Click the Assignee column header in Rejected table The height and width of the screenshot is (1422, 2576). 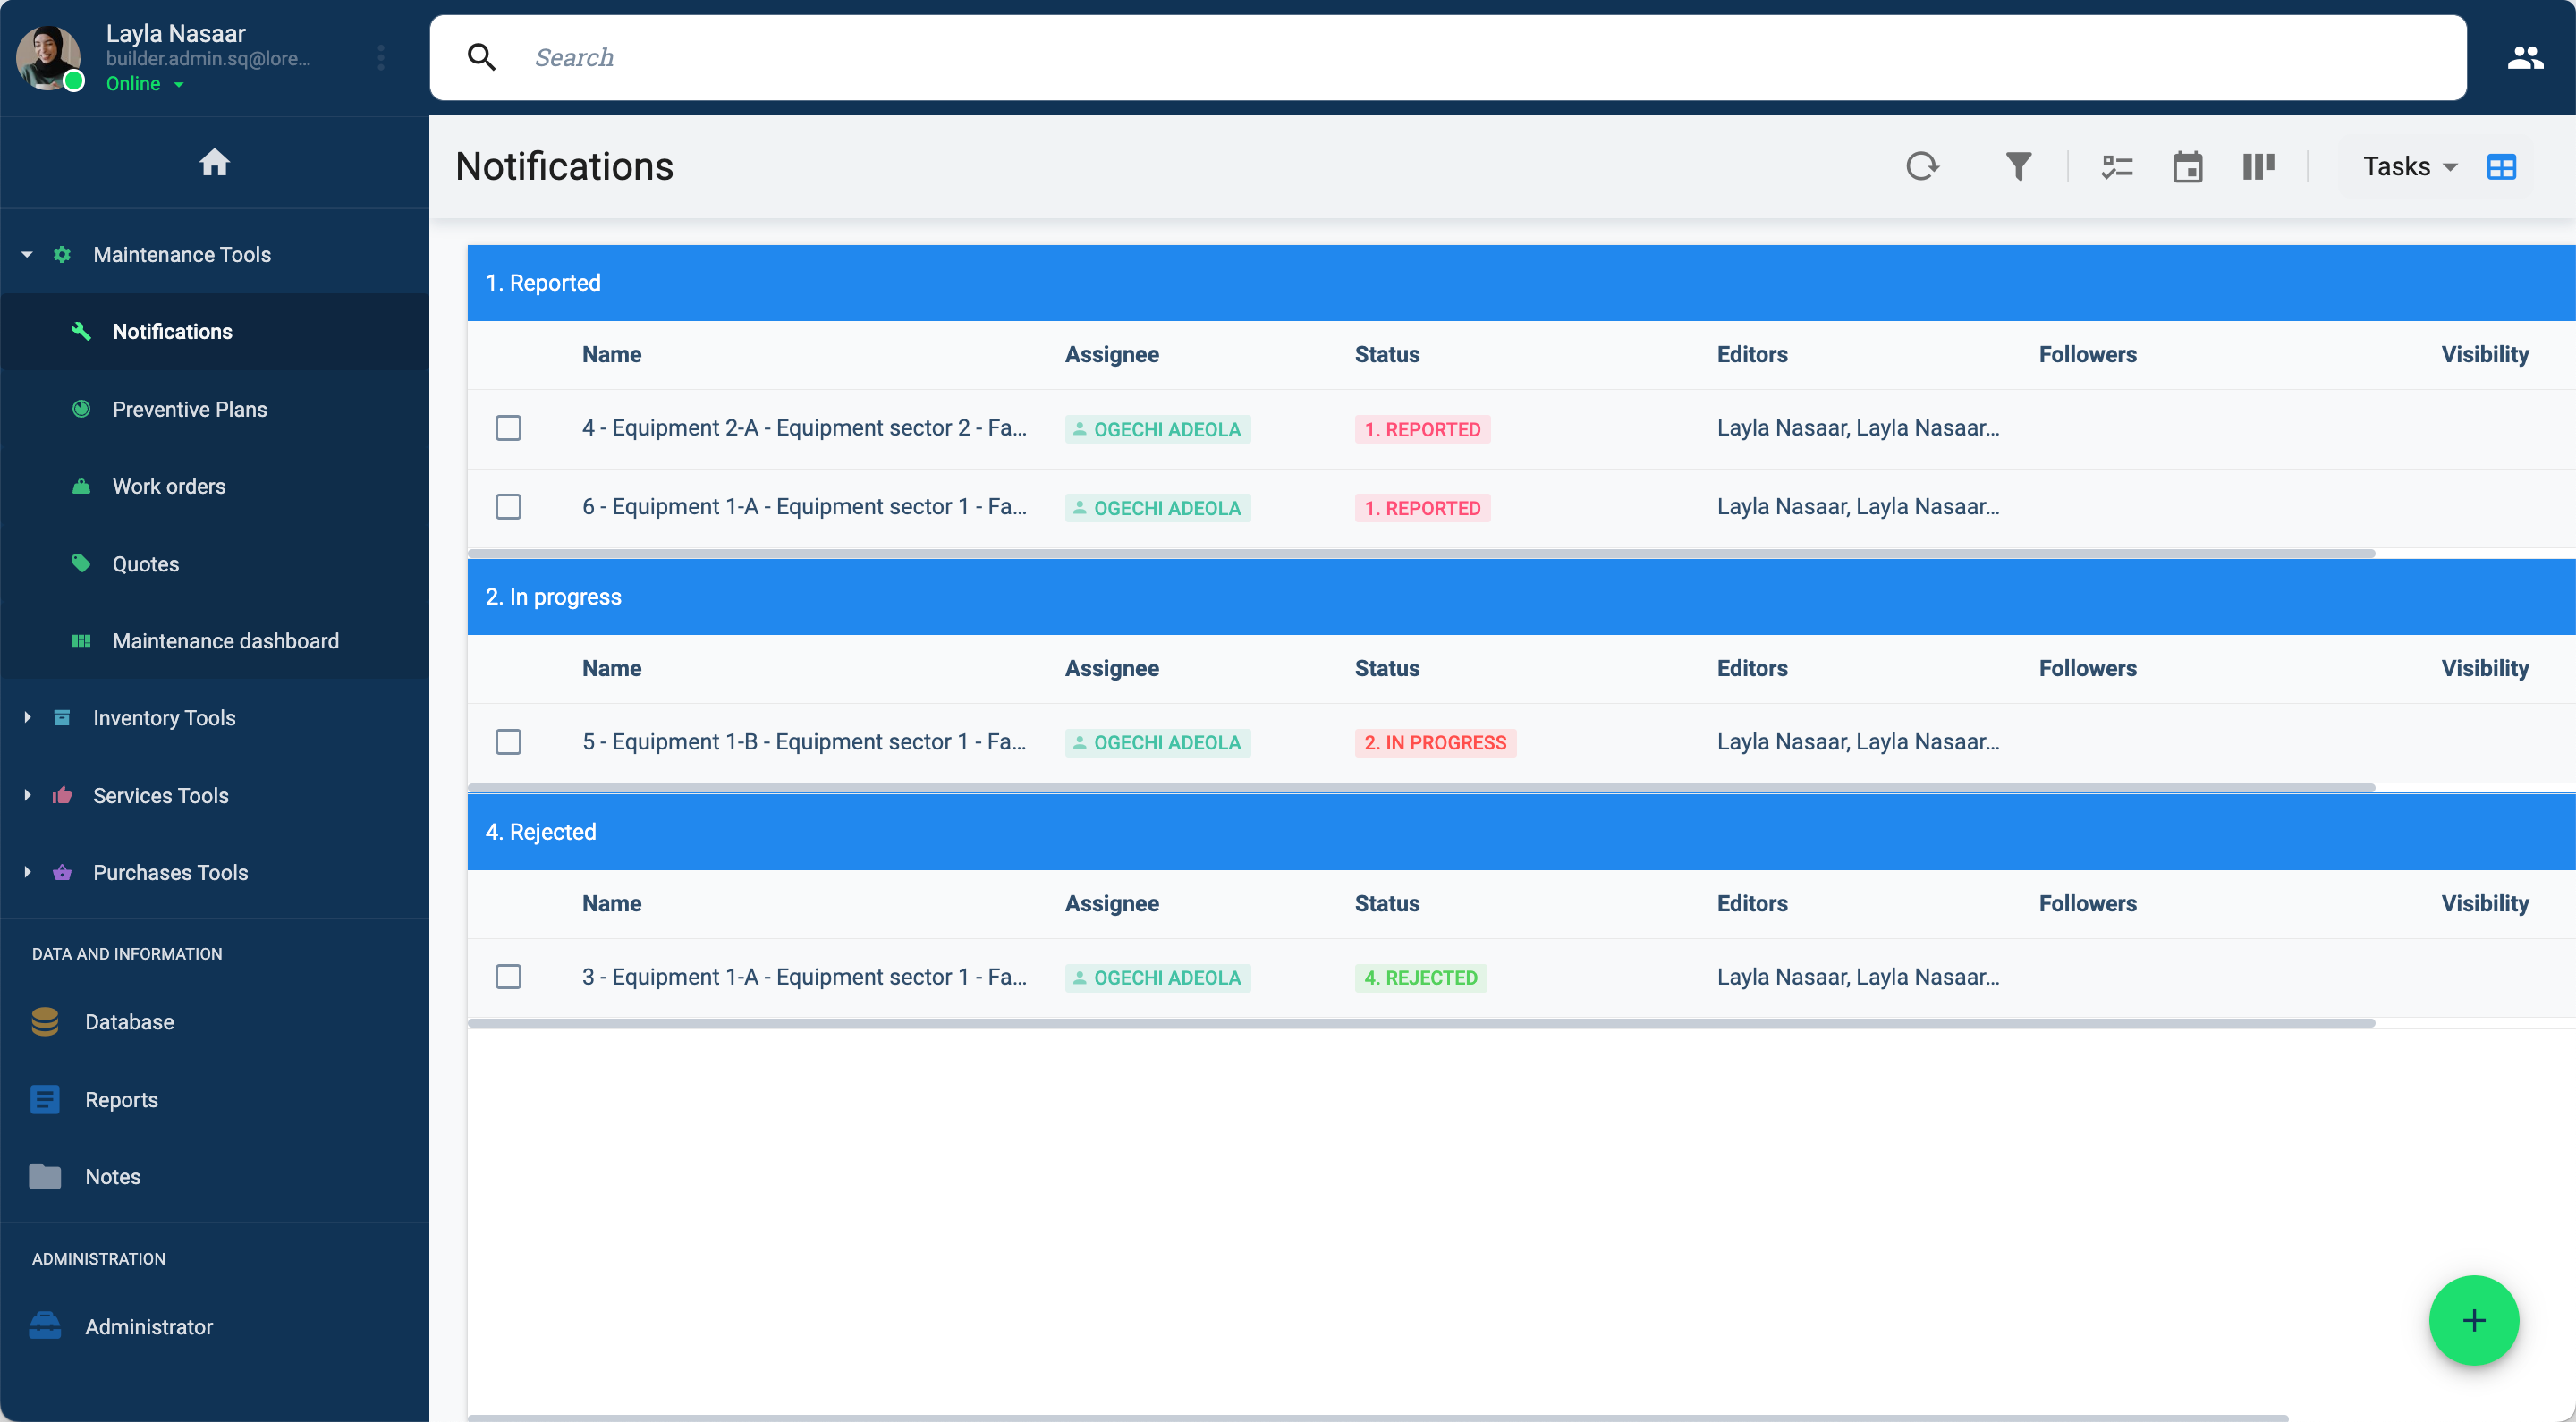pos(1111,903)
